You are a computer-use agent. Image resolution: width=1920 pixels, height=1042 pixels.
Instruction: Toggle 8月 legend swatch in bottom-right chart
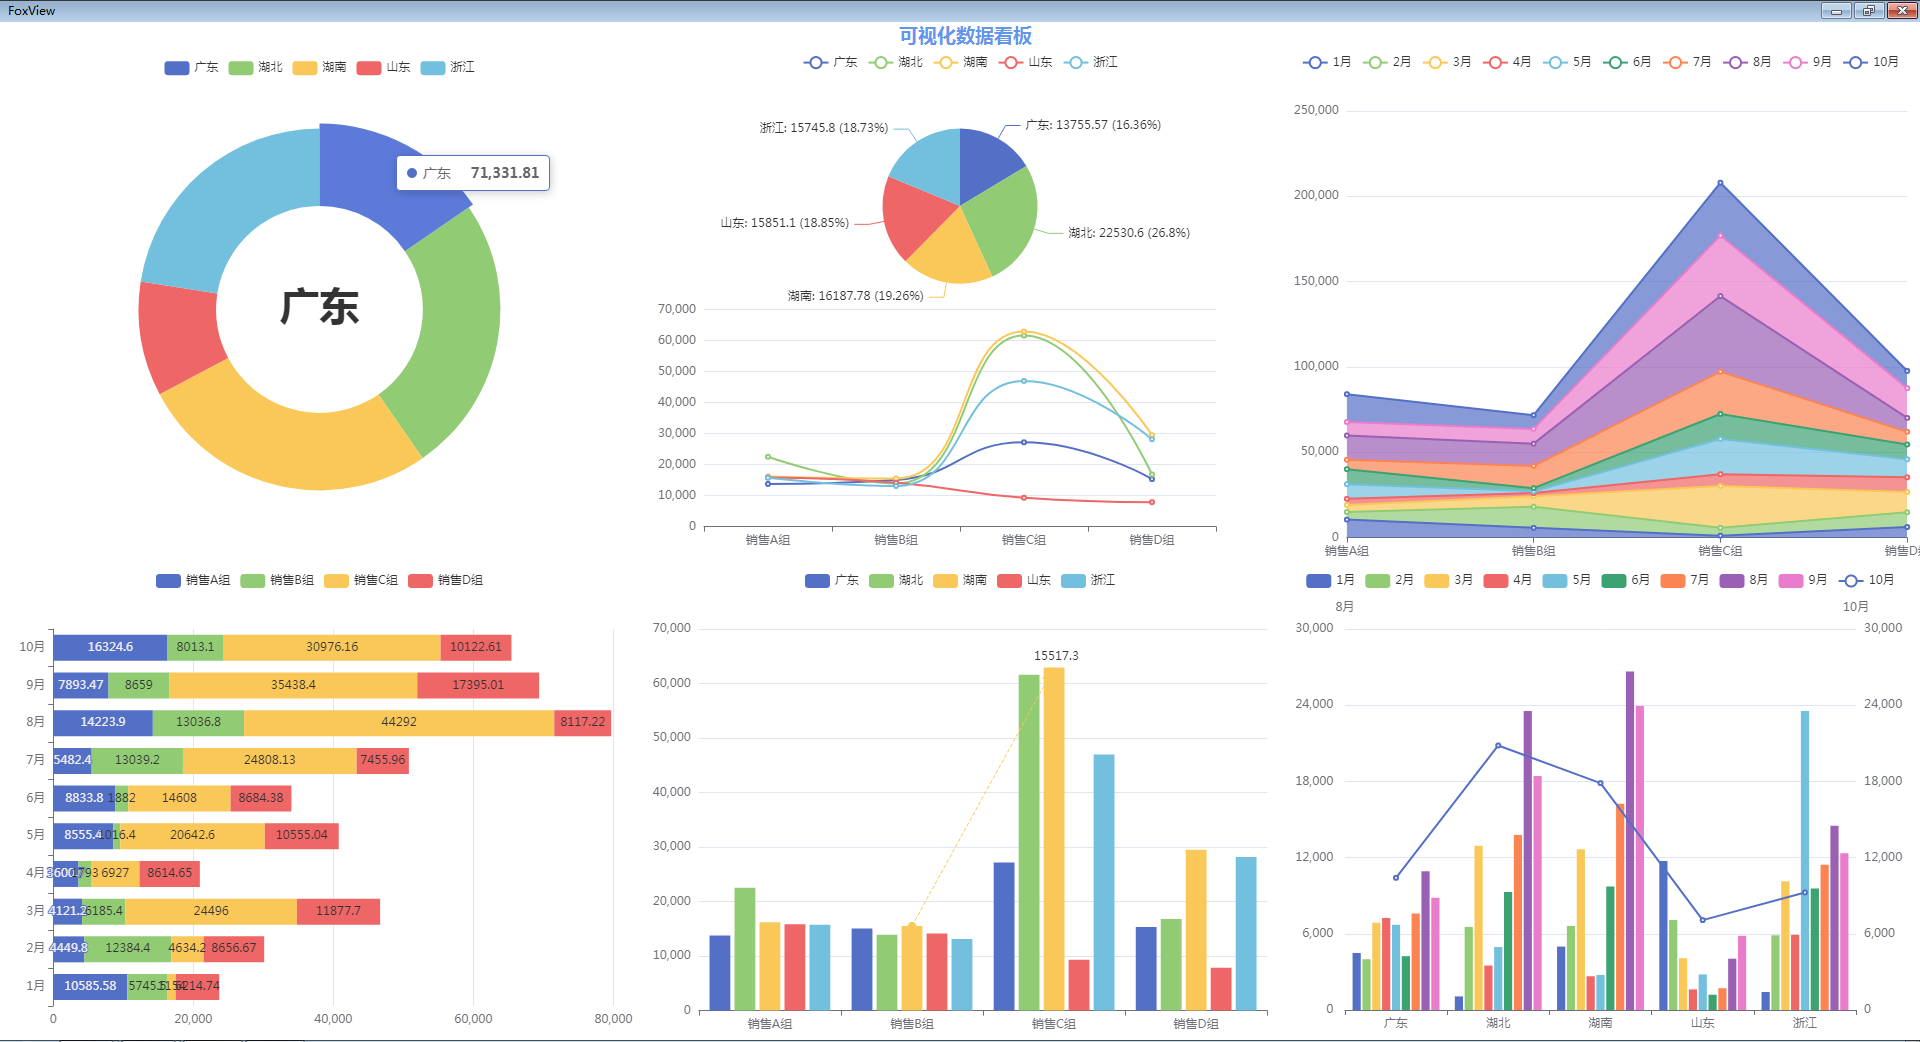[1731, 581]
